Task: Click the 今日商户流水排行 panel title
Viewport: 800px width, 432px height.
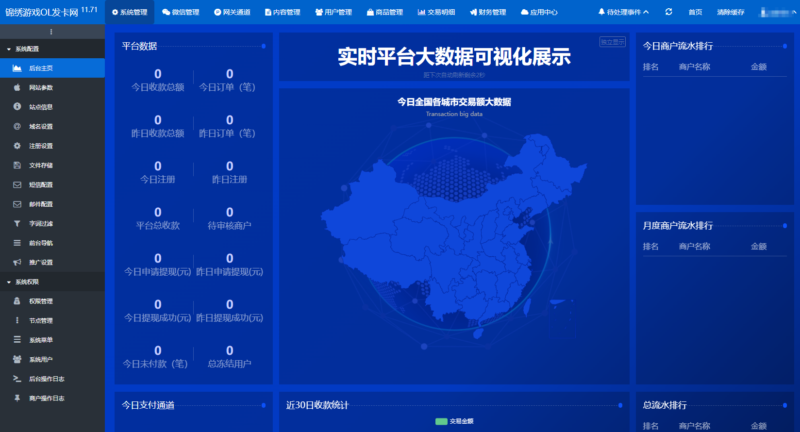Action: (678, 46)
